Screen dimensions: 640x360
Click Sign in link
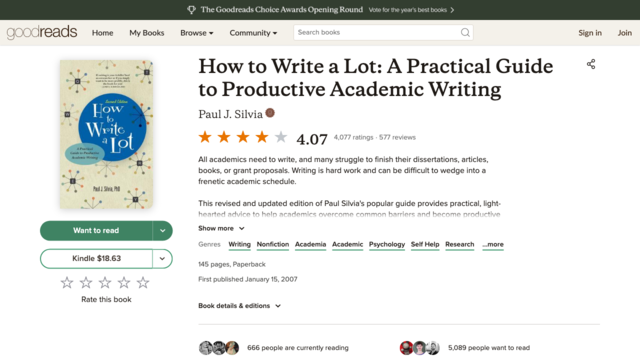[590, 33]
